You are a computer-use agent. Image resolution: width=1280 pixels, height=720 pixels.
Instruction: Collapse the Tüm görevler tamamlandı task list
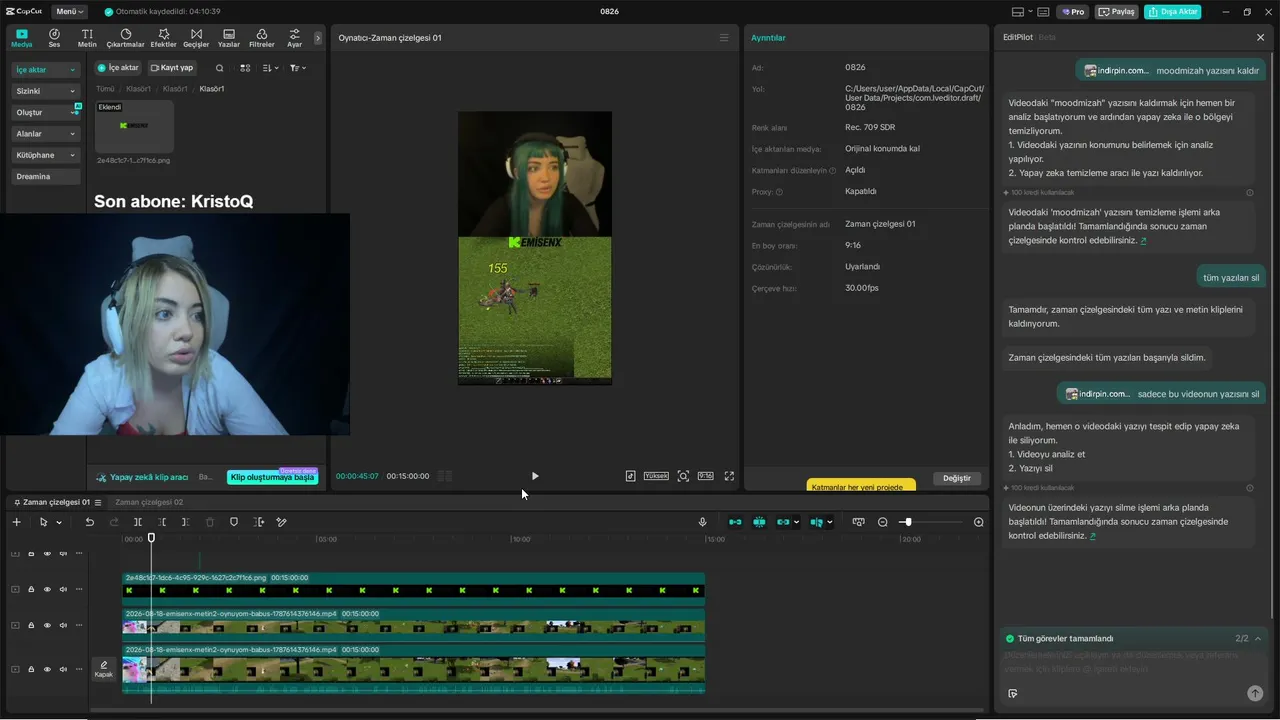[x=1258, y=638]
